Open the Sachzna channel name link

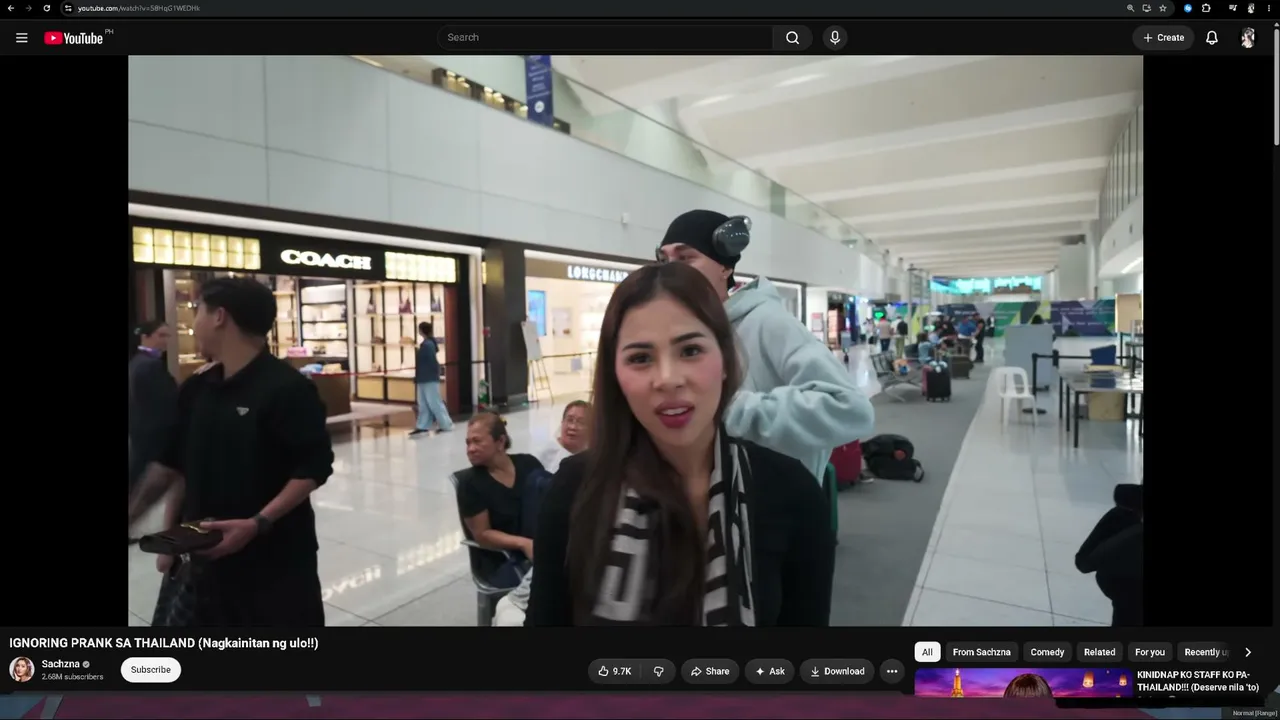click(x=60, y=664)
